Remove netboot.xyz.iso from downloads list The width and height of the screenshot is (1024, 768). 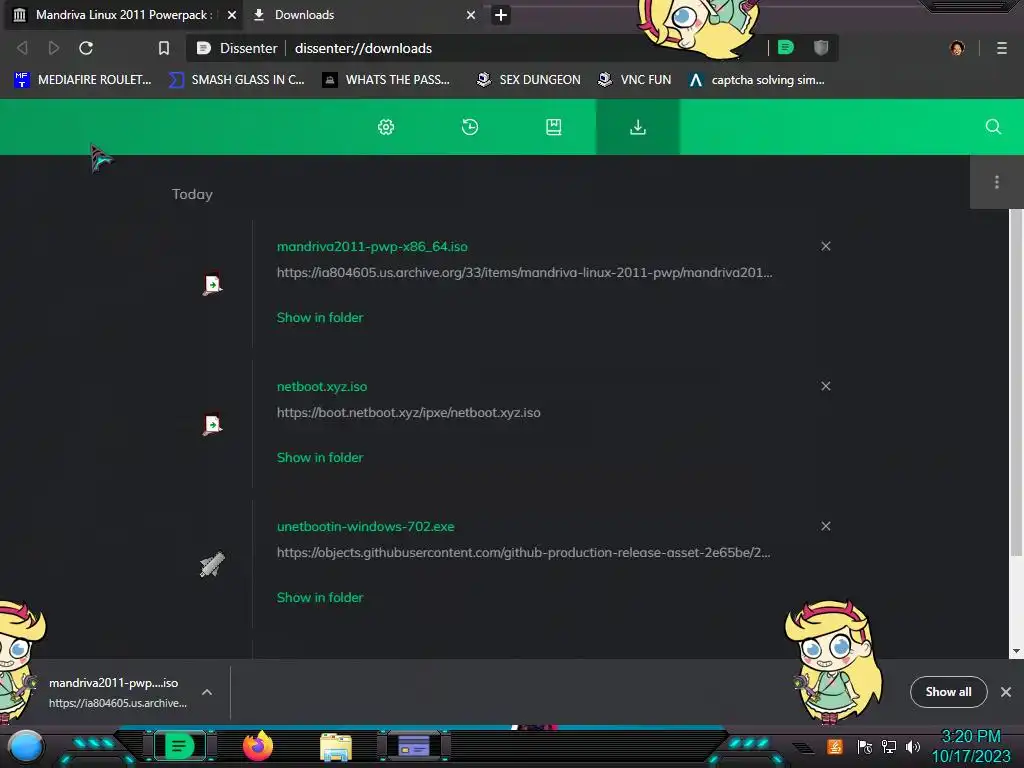[825, 386]
